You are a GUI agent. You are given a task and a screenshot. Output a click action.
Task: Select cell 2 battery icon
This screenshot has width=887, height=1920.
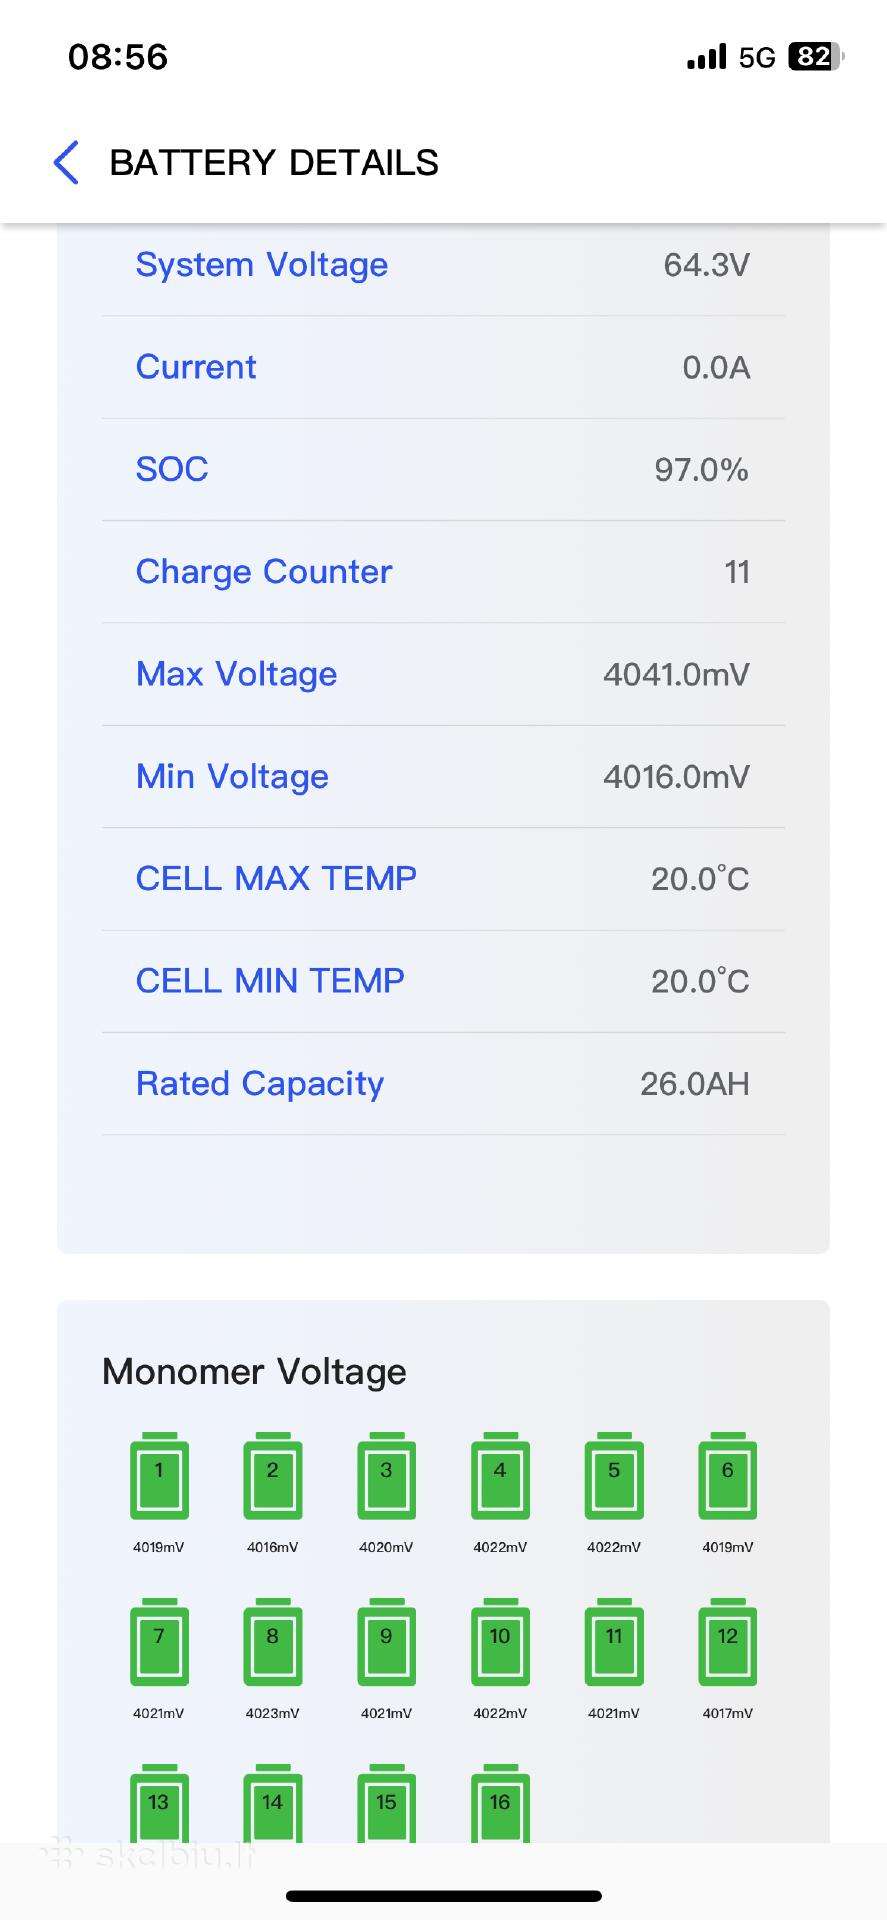(x=273, y=1476)
